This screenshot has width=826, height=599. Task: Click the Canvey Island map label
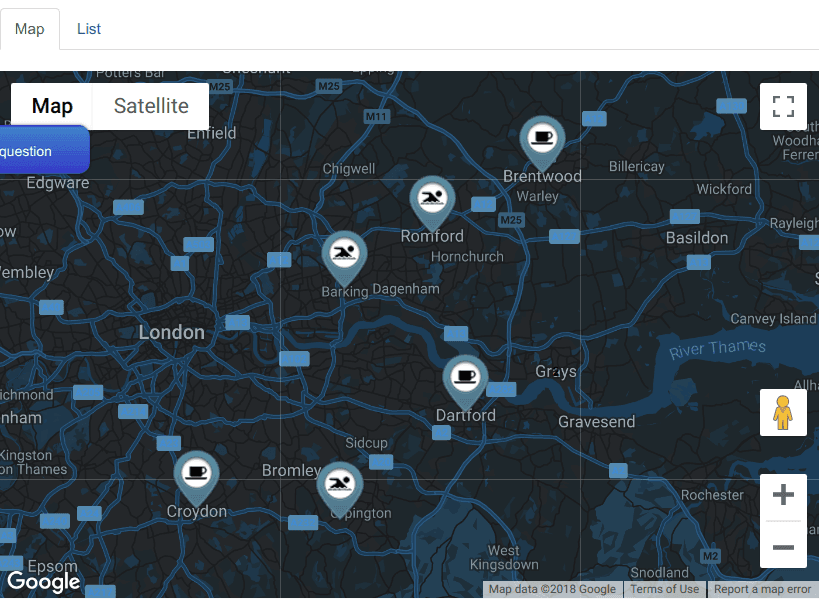tap(773, 319)
